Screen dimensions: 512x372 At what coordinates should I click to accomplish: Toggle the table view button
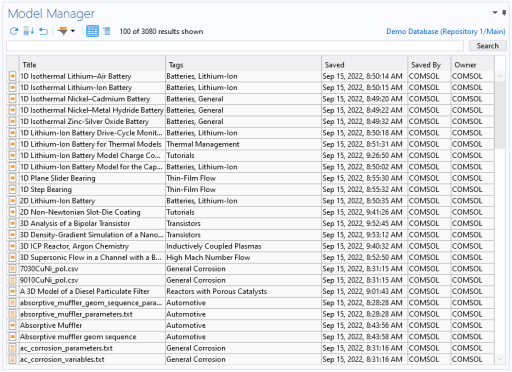[92, 31]
